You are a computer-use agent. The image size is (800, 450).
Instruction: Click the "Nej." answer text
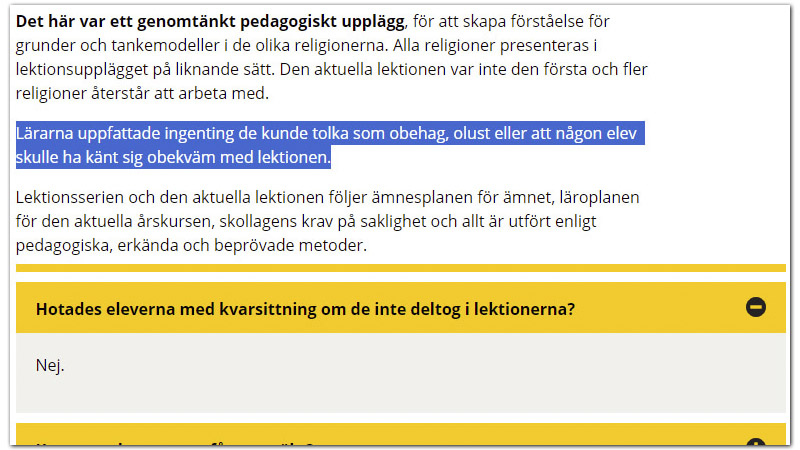tap(50, 365)
